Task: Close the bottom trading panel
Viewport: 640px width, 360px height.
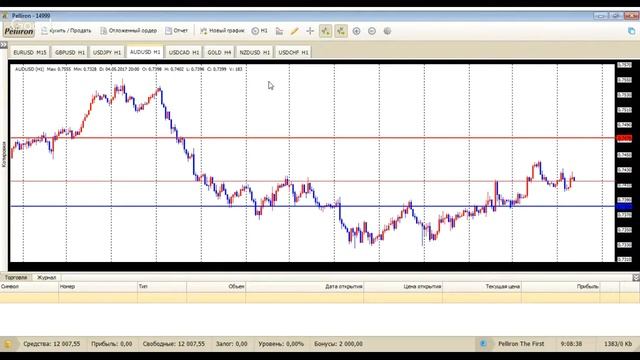Action: [636, 278]
